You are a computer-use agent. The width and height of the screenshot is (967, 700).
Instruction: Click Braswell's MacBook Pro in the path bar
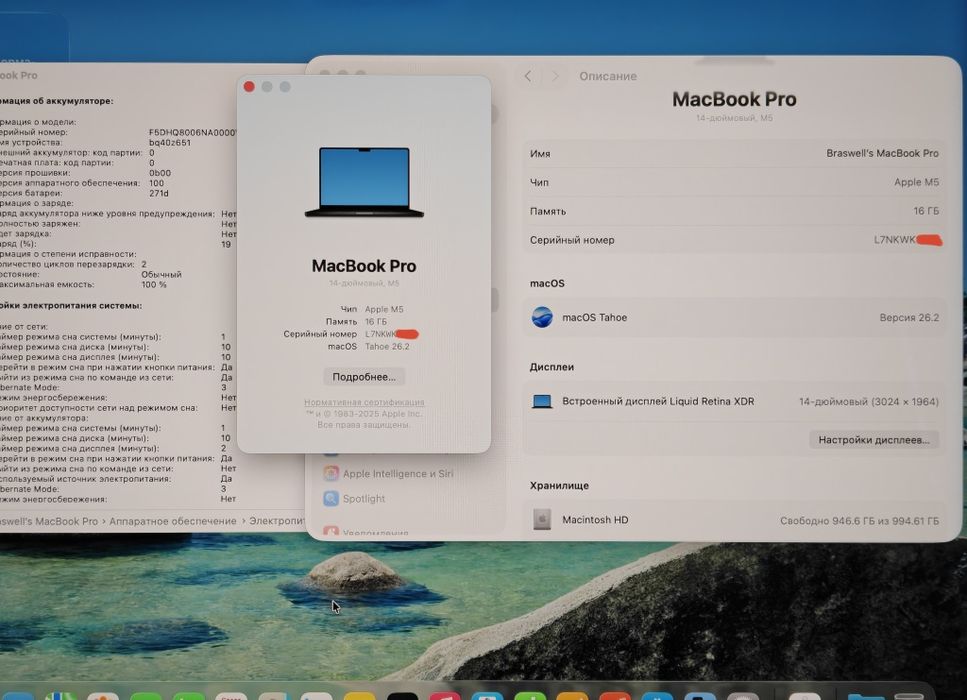(x=49, y=521)
